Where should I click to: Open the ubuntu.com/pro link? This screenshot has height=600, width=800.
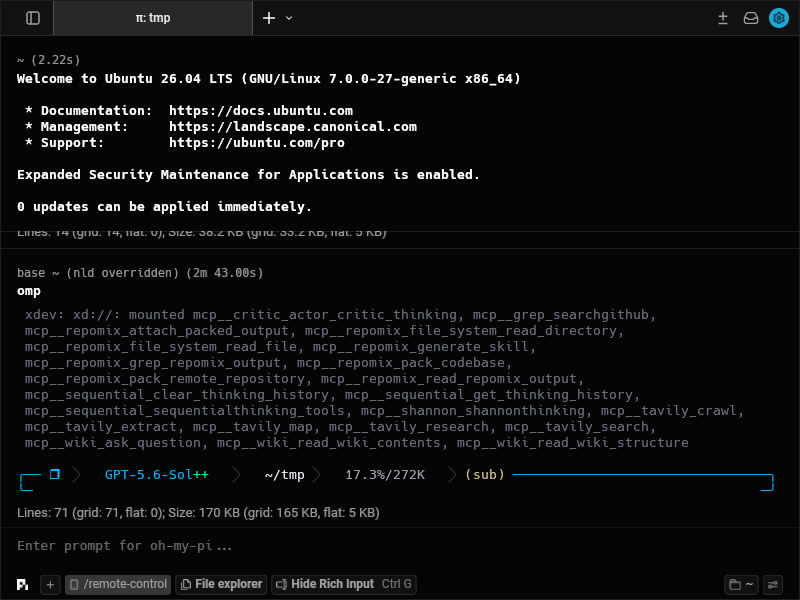click(x=257, y=143)
